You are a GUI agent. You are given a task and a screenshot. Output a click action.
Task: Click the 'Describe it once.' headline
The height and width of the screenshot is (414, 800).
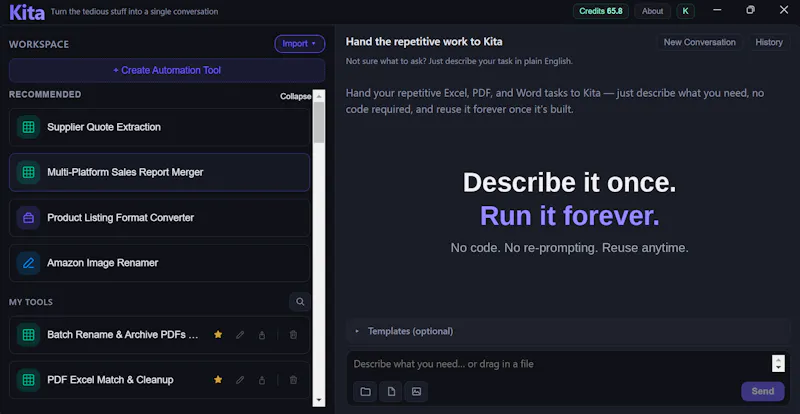[569, 182]
